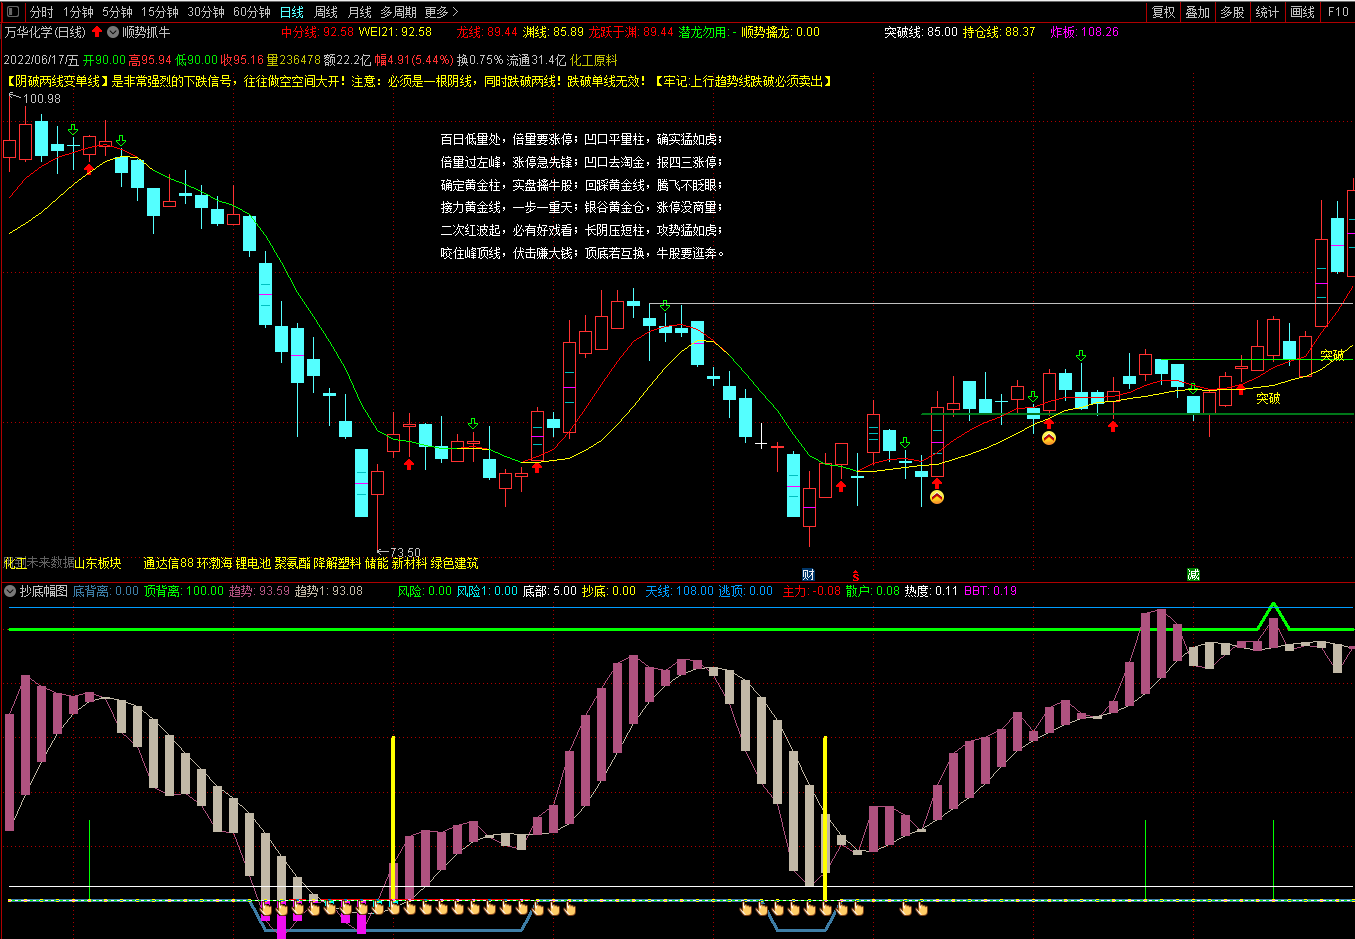This screenshot has height=939, width=1355.
Task: Click the 统计 statistics button
Action: [1267, 12]
